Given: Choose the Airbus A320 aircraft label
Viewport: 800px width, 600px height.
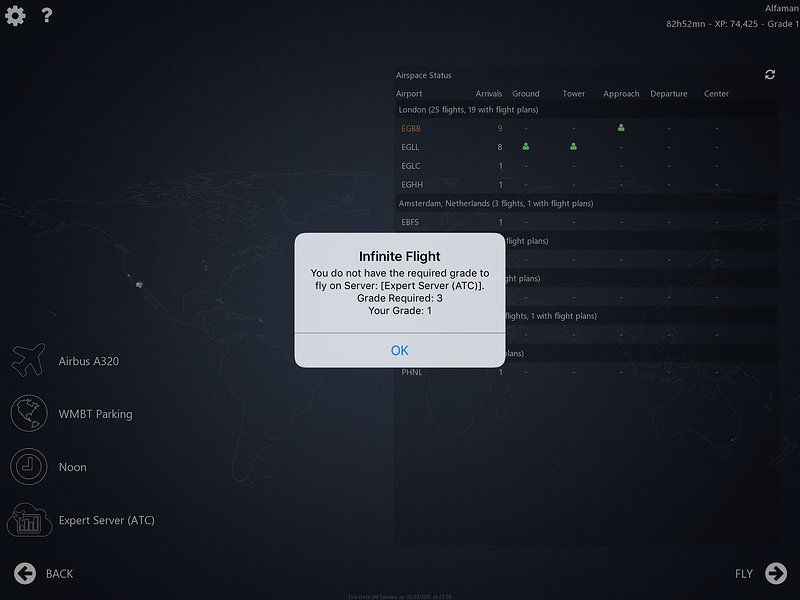Looking at the screenshot, I should click(x=89, y=361).
